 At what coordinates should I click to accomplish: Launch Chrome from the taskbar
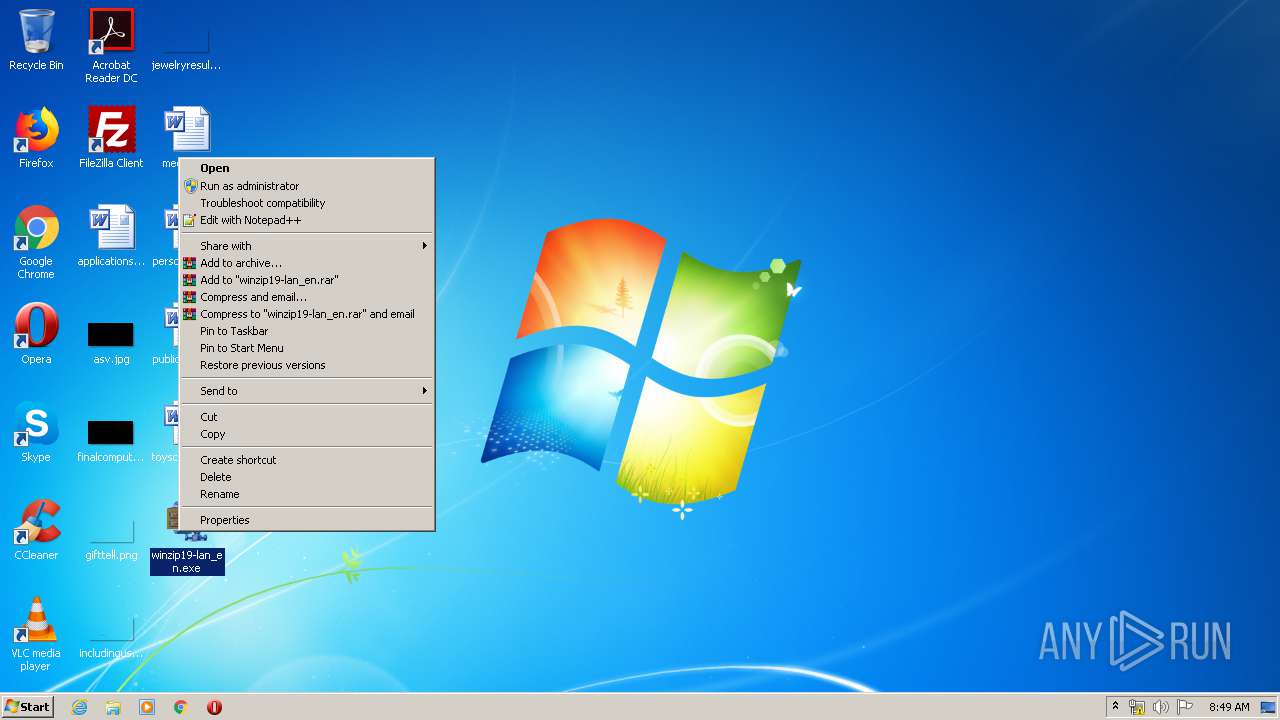pyautogui.click(x=181, y=707)
